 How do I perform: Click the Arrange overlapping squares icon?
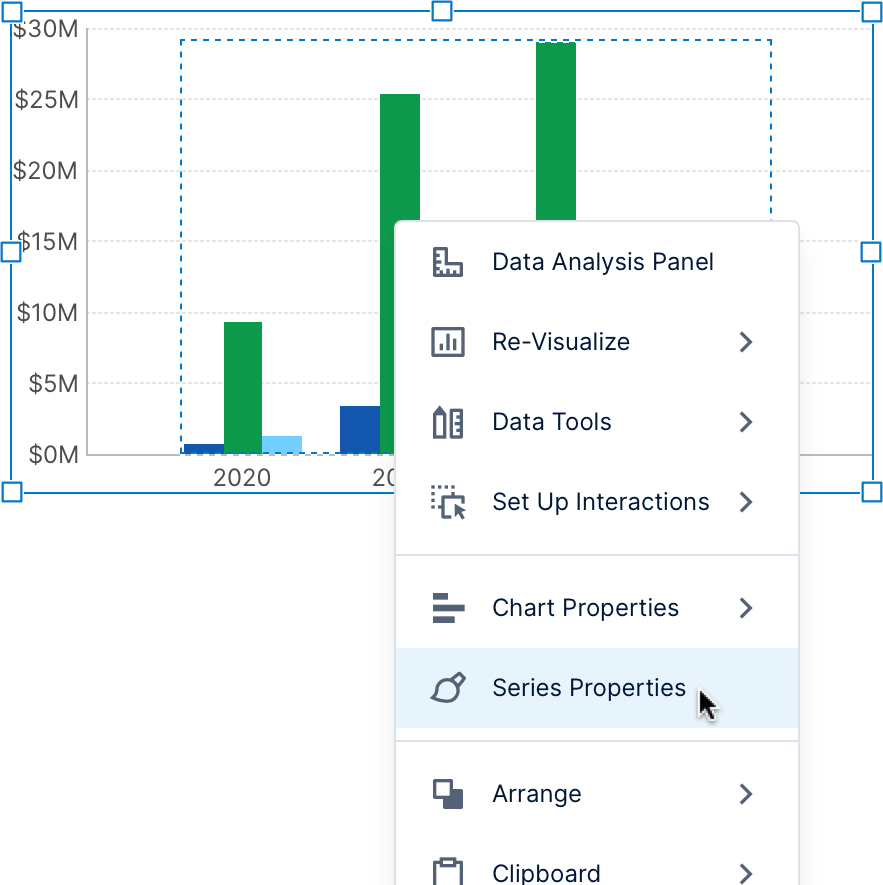[x=447, y=794]
